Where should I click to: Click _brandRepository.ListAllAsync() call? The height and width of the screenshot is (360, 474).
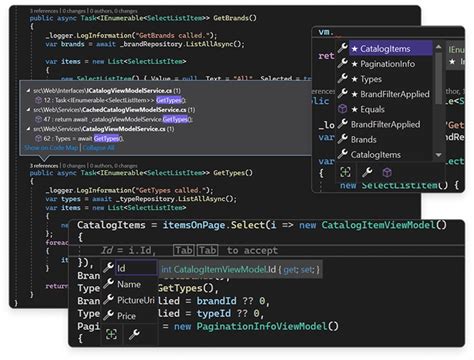tap(182, 44)
